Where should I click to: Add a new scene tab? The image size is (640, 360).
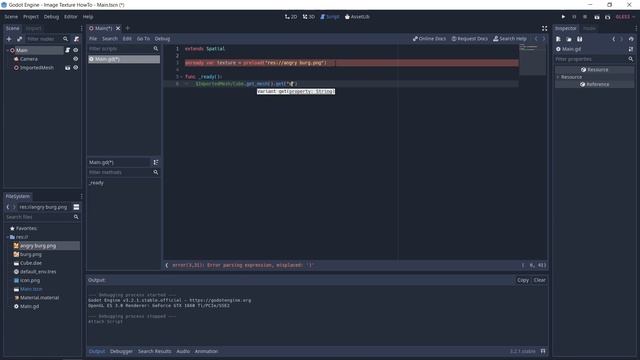127,28
